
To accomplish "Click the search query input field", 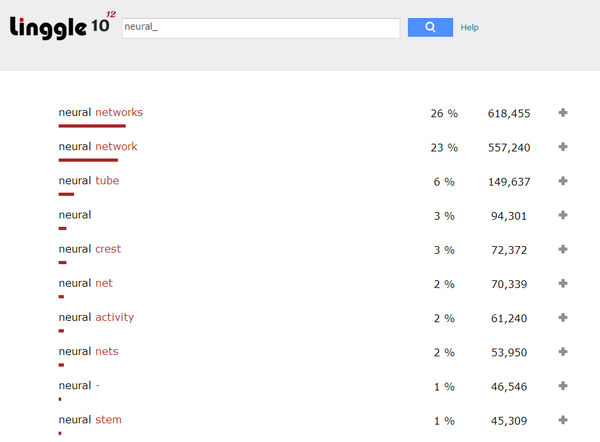I will [260, 28].
